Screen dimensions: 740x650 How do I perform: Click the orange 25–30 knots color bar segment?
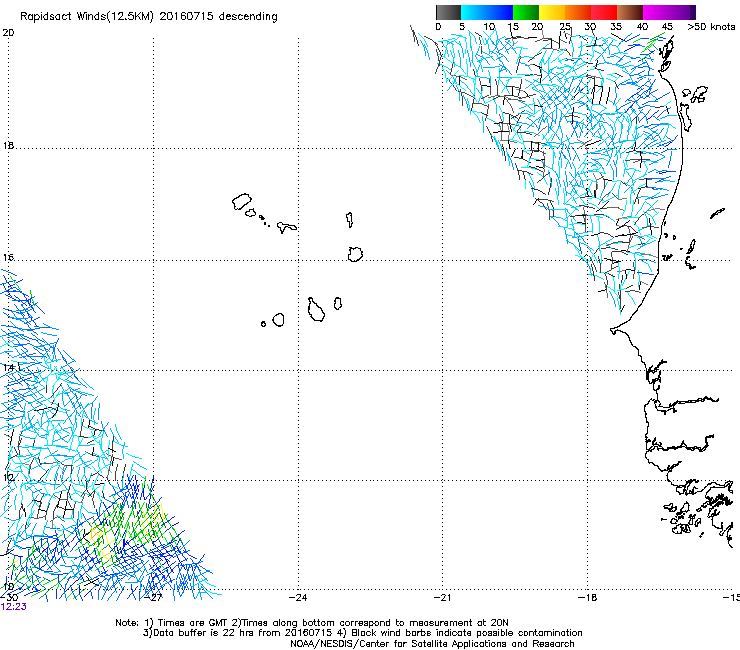578,12
